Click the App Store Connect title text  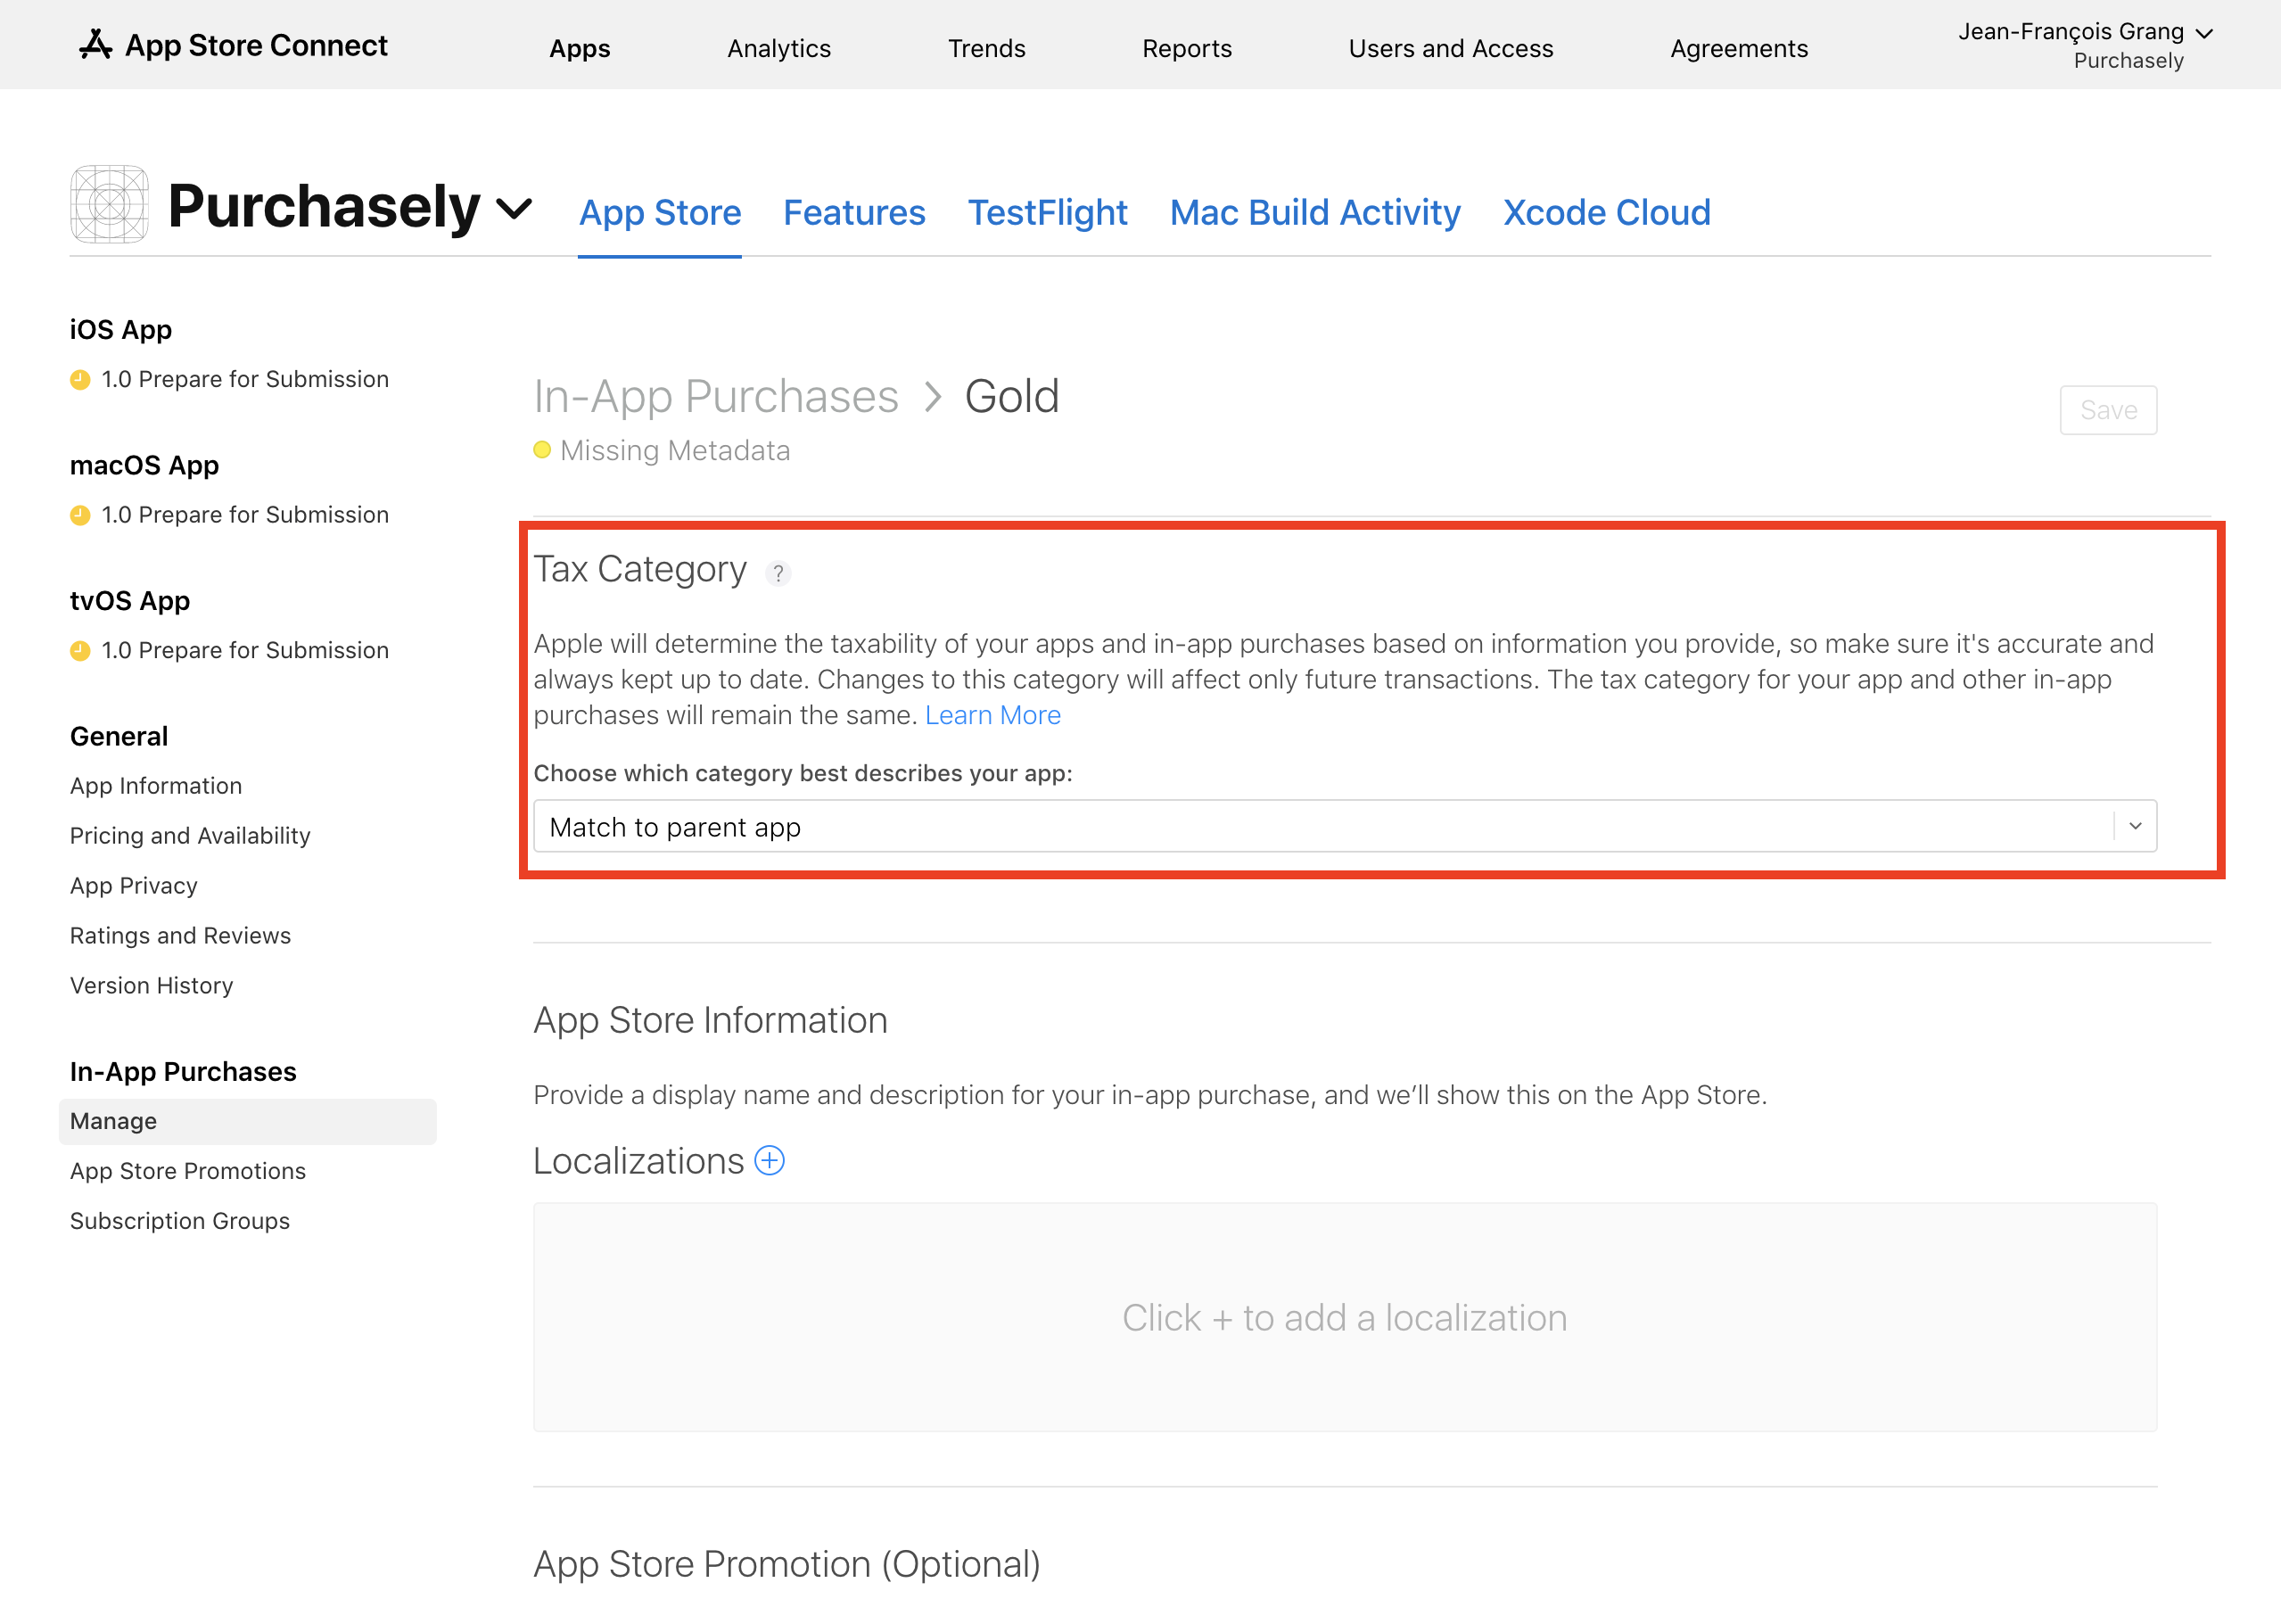point(256,45)
